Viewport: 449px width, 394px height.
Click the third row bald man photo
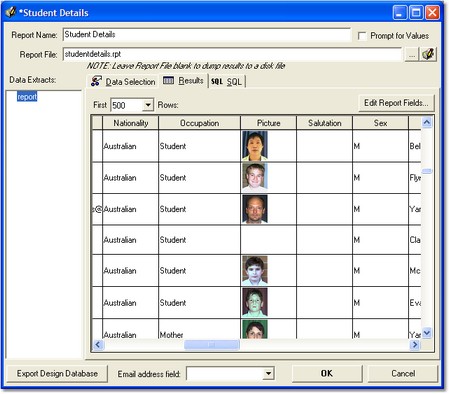[x=255, y=209]
